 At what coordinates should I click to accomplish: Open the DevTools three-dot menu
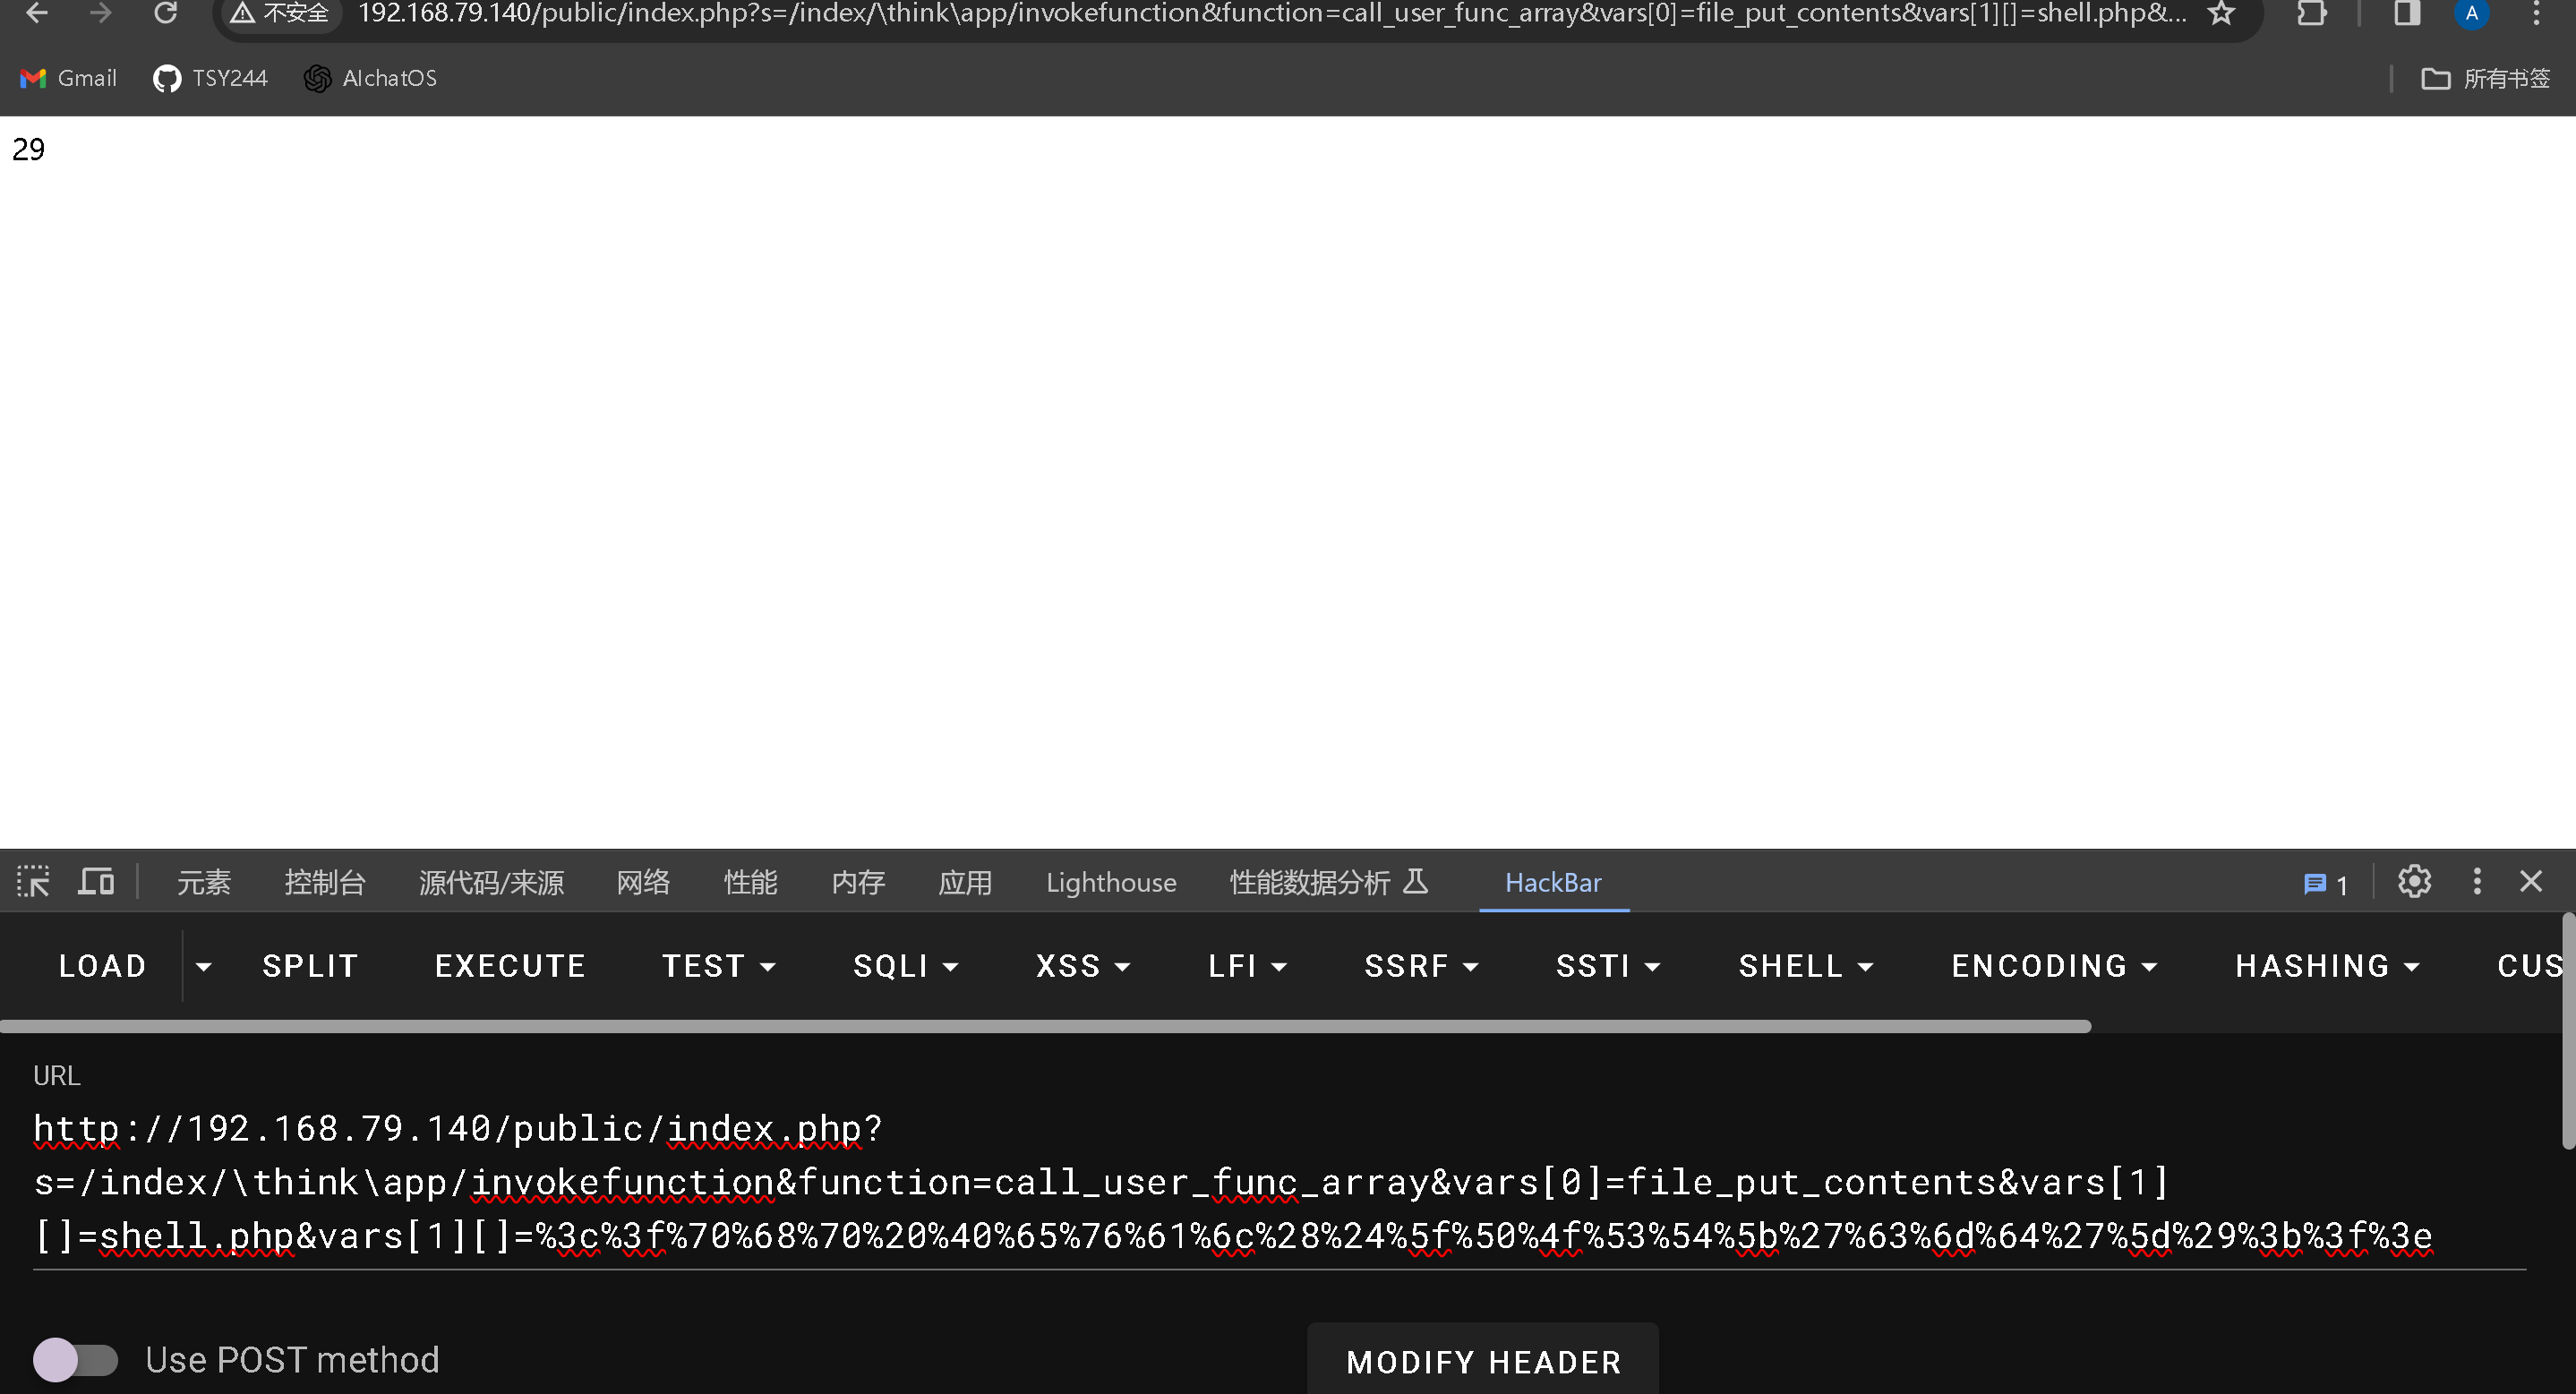(x=2477, y=882)
